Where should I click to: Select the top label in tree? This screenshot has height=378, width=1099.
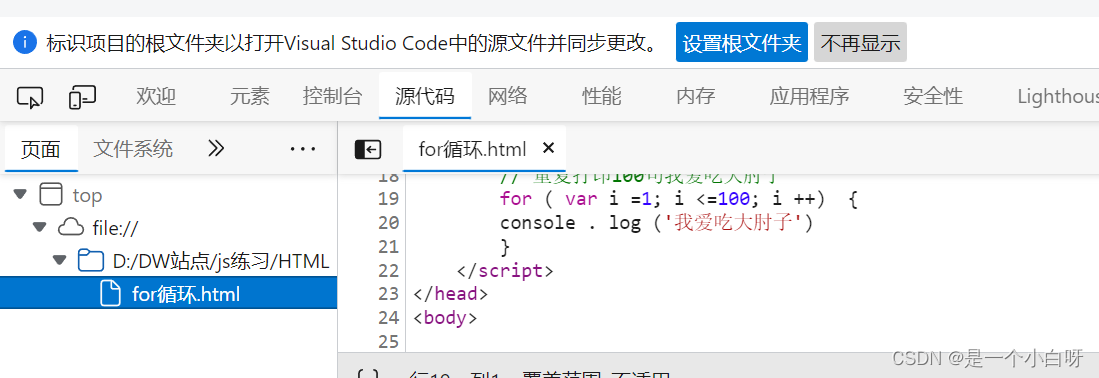click(88, 195)
